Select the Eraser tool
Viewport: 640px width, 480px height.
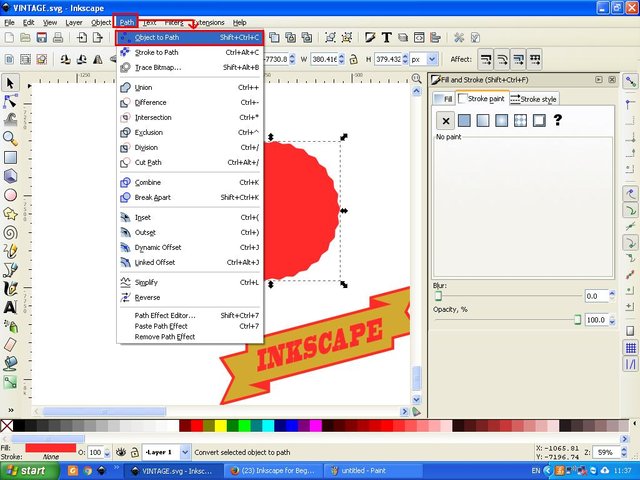(x=10, y=344)
